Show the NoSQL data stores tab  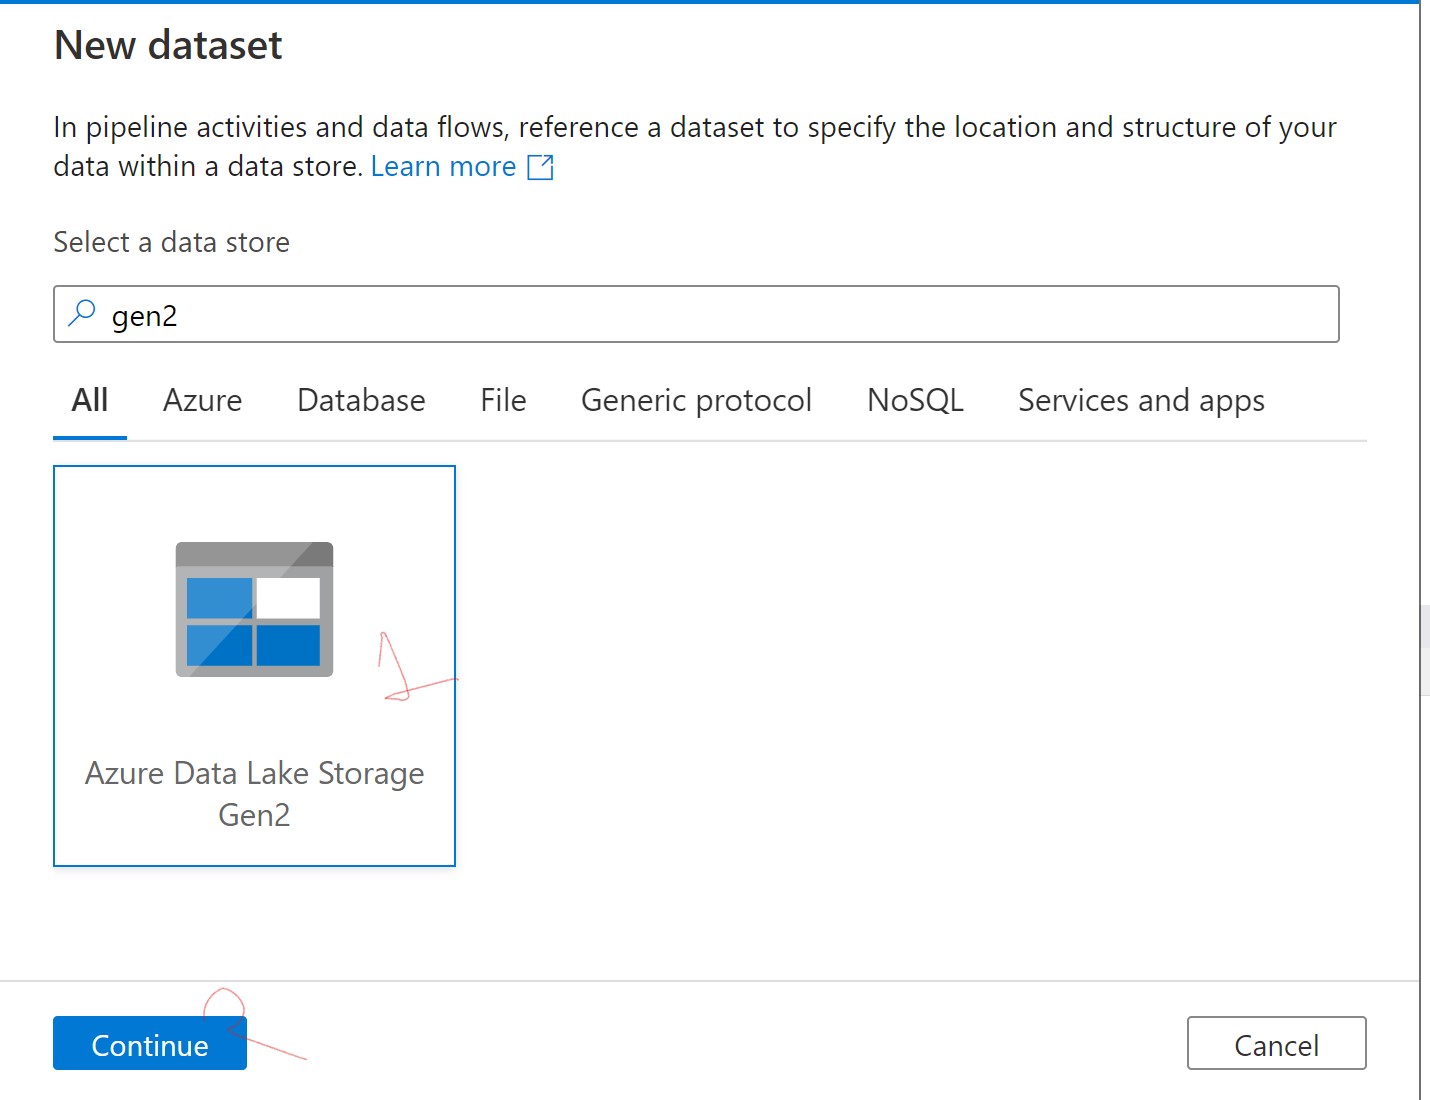915,401
